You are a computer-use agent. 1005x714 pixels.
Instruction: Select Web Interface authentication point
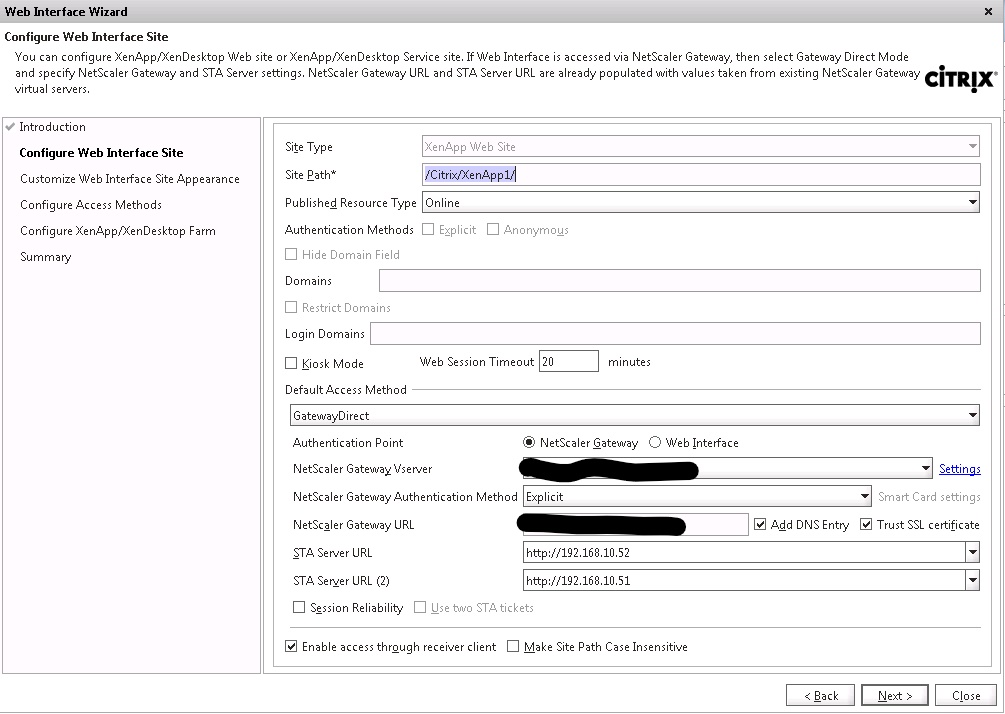(x=656, y=443)
